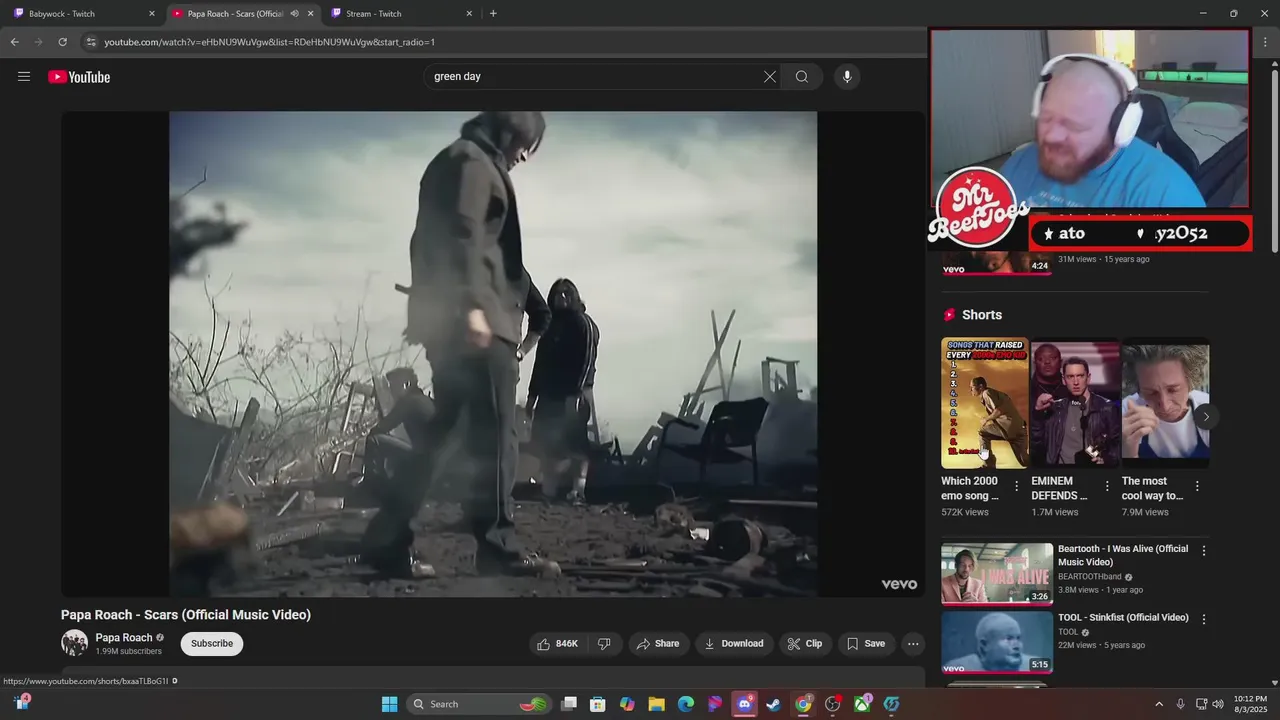Open the 'Which 2000 emo song' short thumbnail
Screen dimensions: 1280x720
click(985, 403)
